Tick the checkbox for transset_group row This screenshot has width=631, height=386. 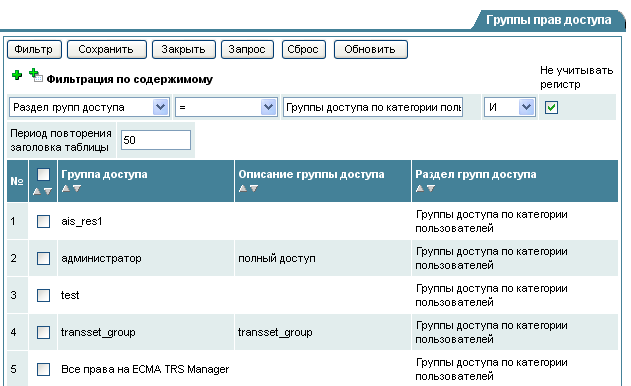[x=43, y=332]
